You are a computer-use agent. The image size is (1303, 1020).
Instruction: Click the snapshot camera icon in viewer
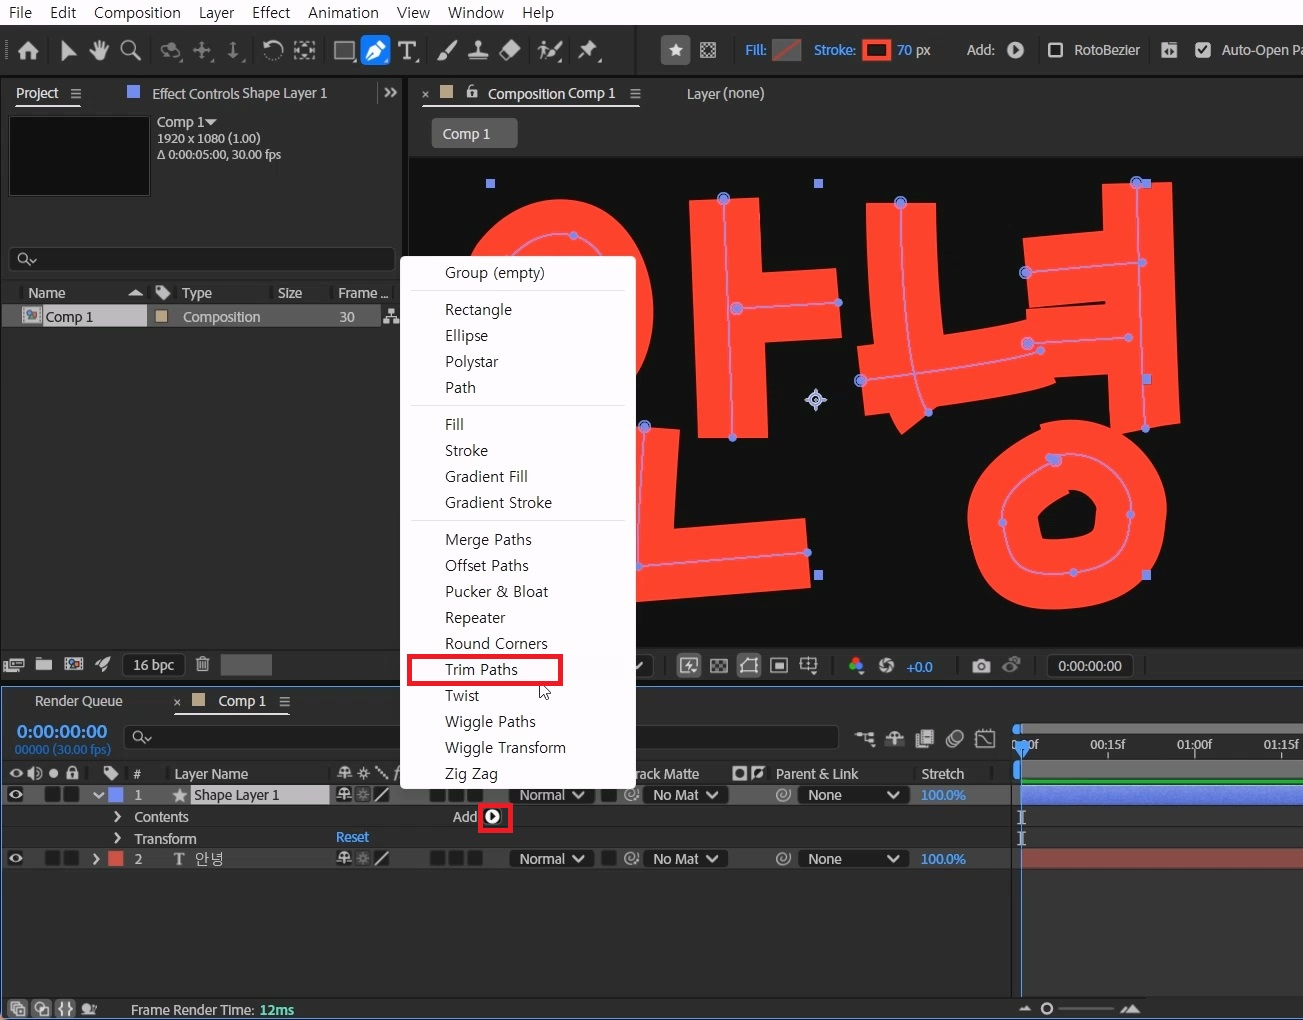pyautogui.click(x=981, y=666)
